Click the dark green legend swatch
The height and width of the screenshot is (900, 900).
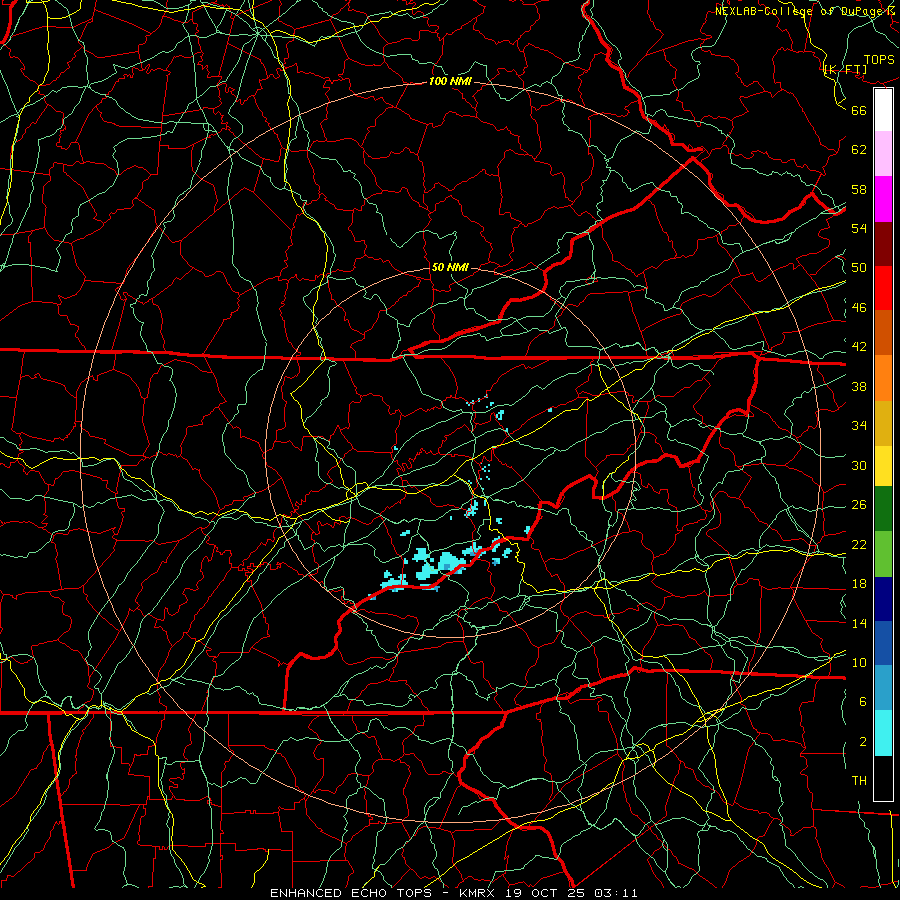tap(883, 509)
